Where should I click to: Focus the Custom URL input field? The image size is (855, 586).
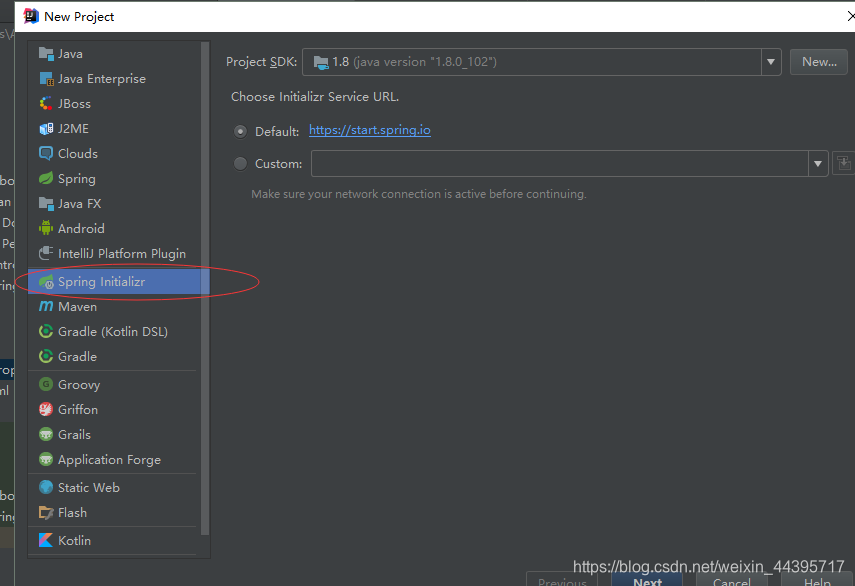560,164
